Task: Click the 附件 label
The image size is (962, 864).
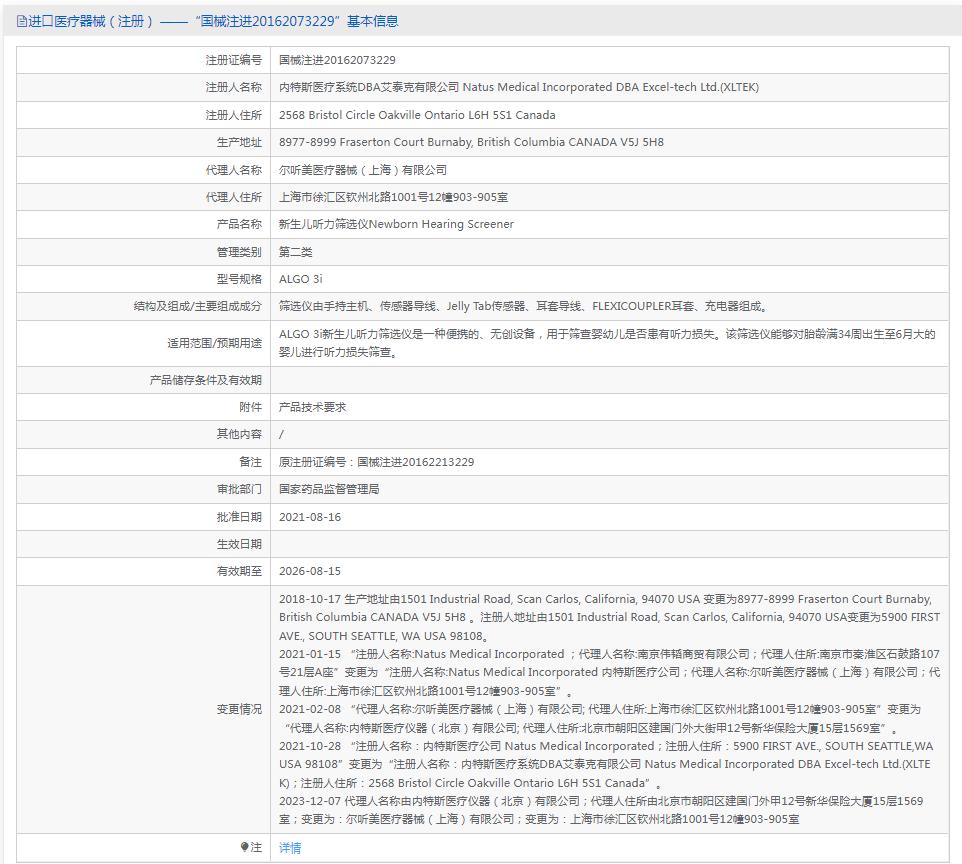Action: [250, 407]
